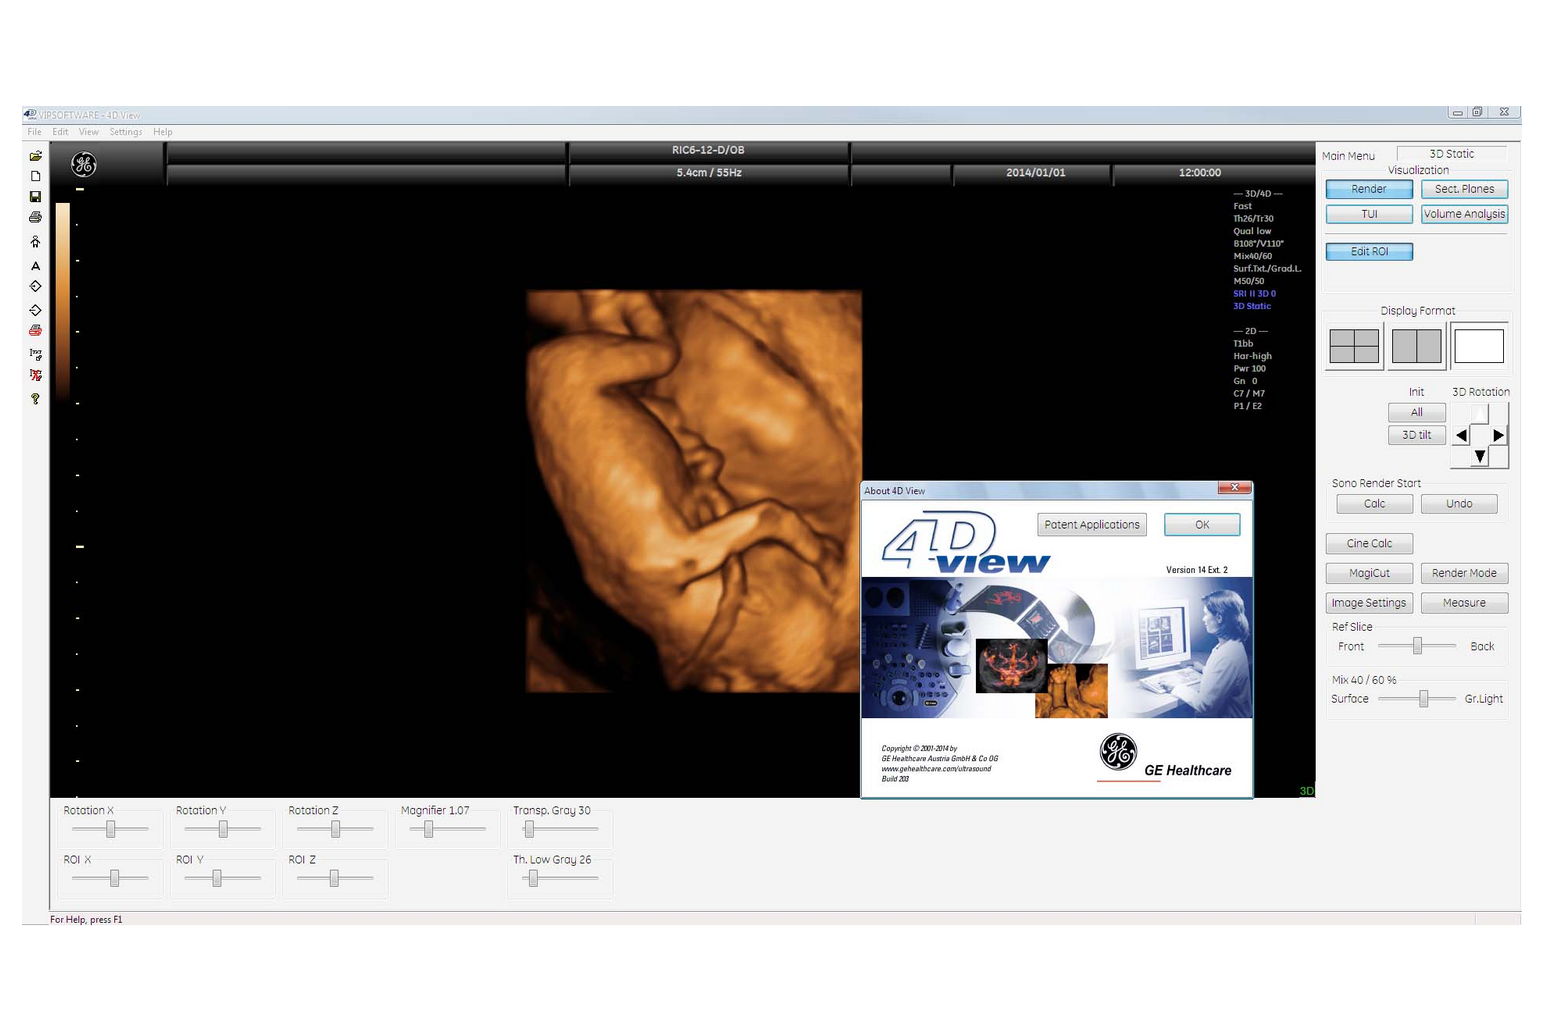Choose the quad-view display format
1564x1024 pixels.
(x=1354, y=346)
